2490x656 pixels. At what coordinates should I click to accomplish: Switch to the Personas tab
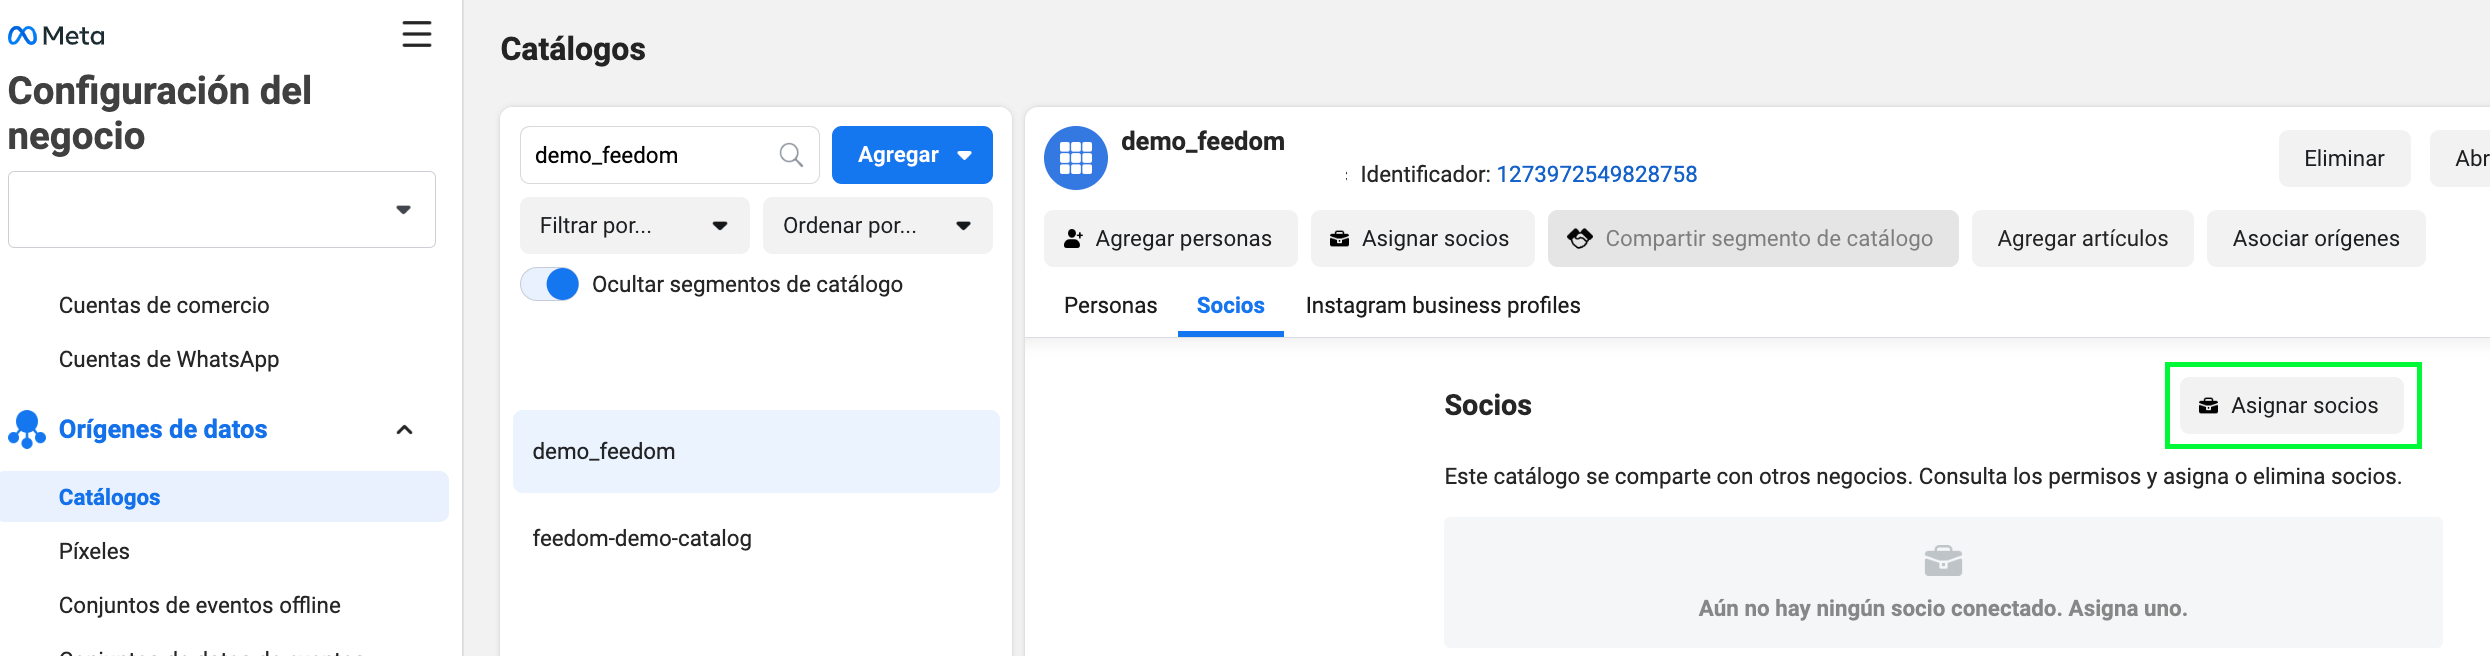click(x=1110, y=305)
